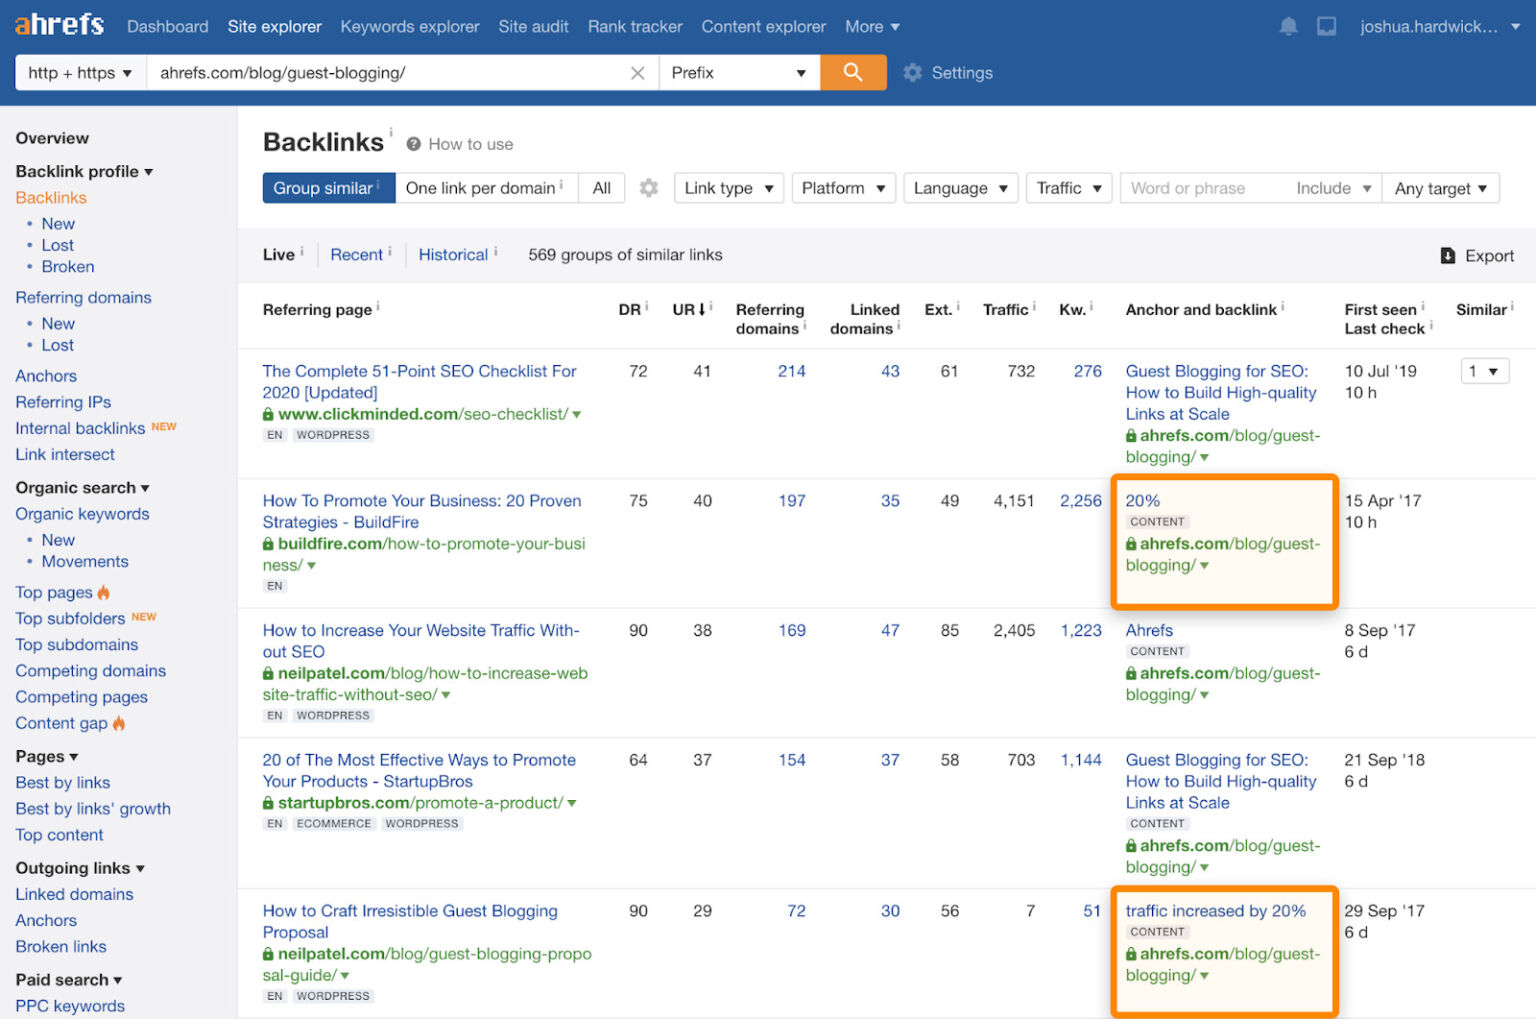1536x1019 pixels.
Task: Open the Link type filter dropdown
Action: point(728,188)
